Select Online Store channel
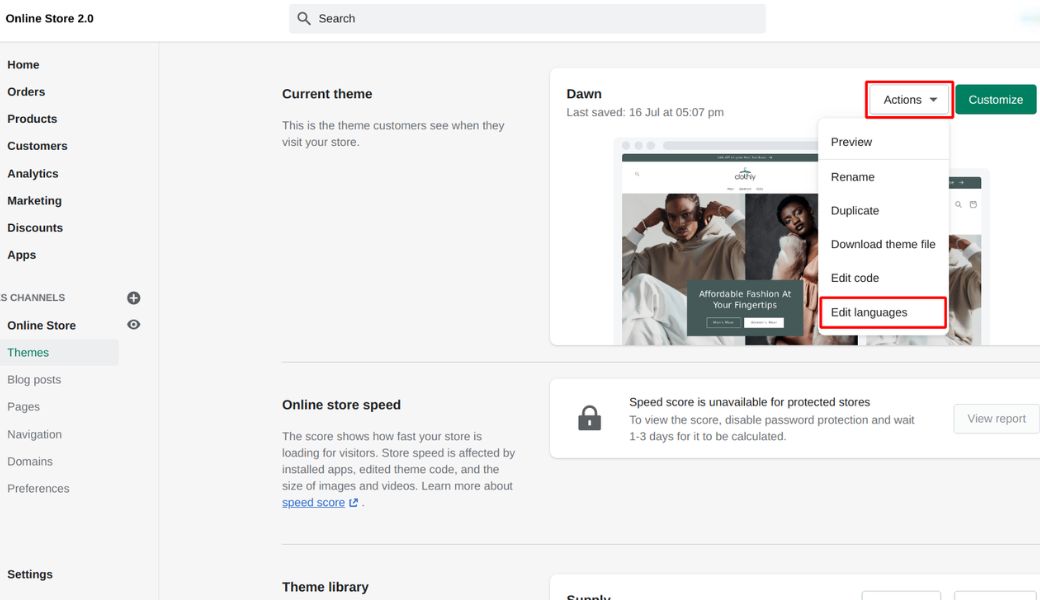The width and height of the screenshot is (1040, 600). tap(41, 326)
